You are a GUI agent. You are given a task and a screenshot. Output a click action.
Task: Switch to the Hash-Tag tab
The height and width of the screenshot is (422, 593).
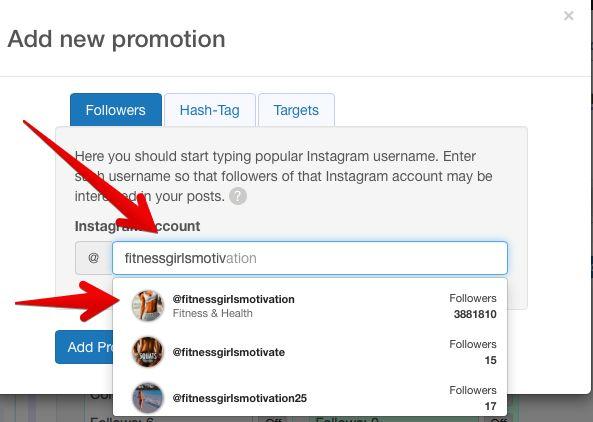[x=210, y=110]
